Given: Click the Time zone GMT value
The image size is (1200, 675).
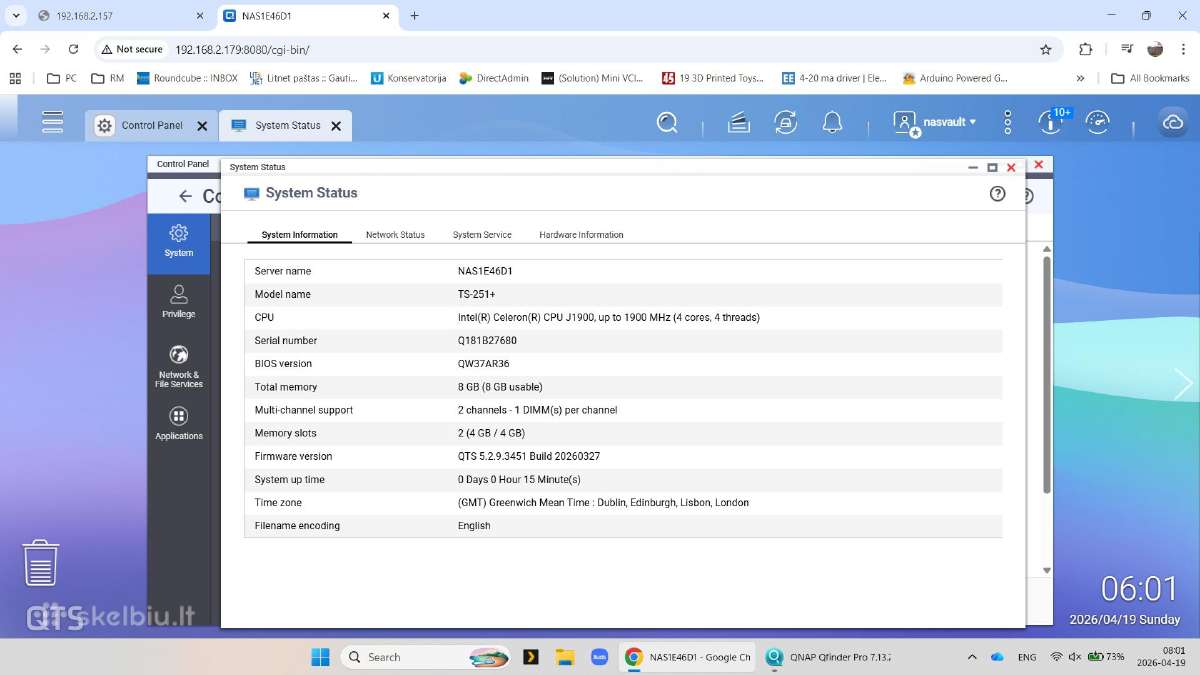Looking at the screenshot, I should (603, 502).
